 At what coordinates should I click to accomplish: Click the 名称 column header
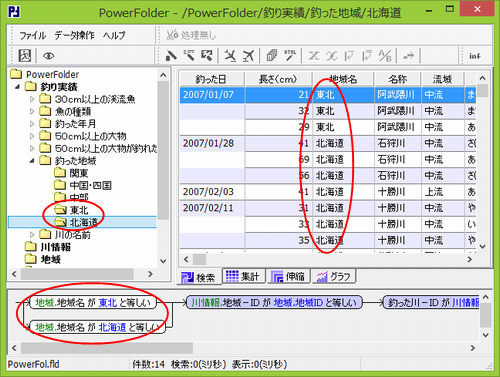pyautogui.click(x=398, y=79)
